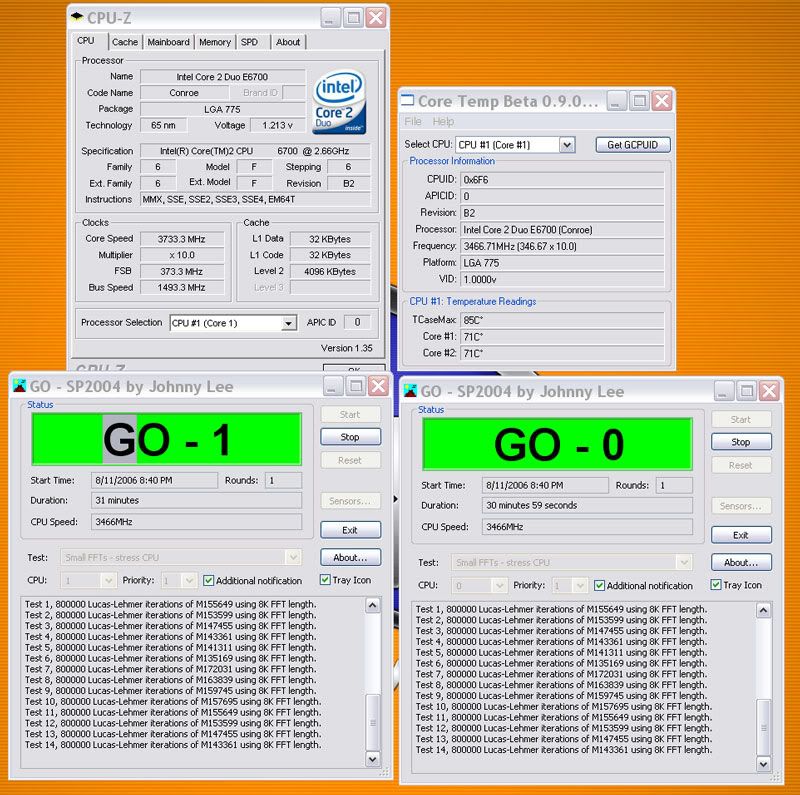Click the disabled Start button in GO - 1 window
Screen dimensions: 800x795
[x=350, y=414]
